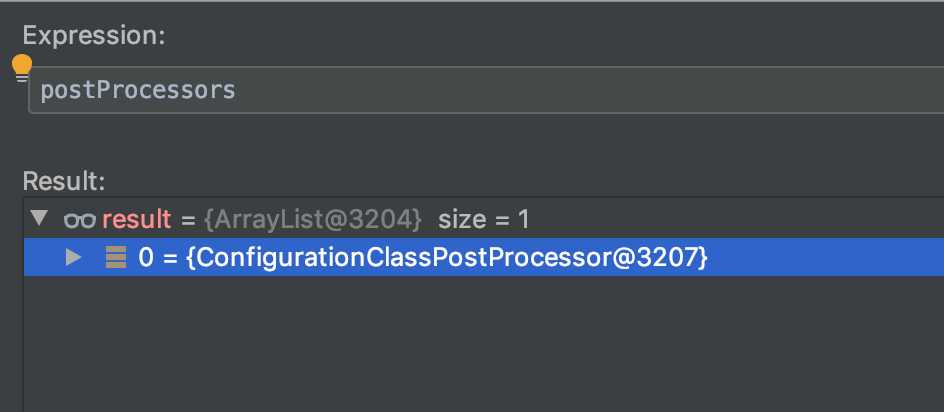Viewport: 944px width, 412px height.
Task: Click the glasses watch icon beside result
Action: pos(79,219)
